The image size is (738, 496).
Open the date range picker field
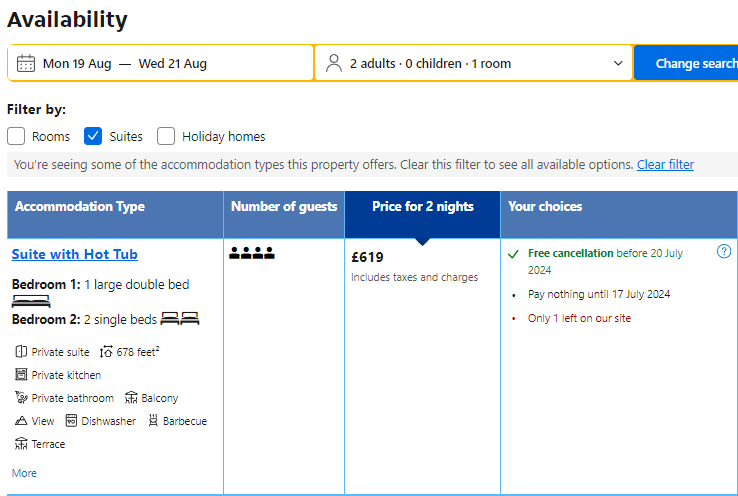tap(160, 63)
